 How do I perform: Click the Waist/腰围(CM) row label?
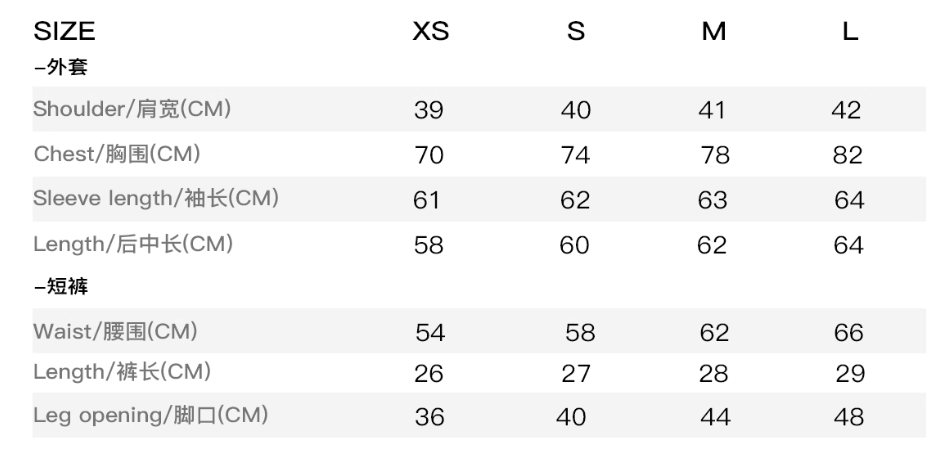click(x=115, y=331)
